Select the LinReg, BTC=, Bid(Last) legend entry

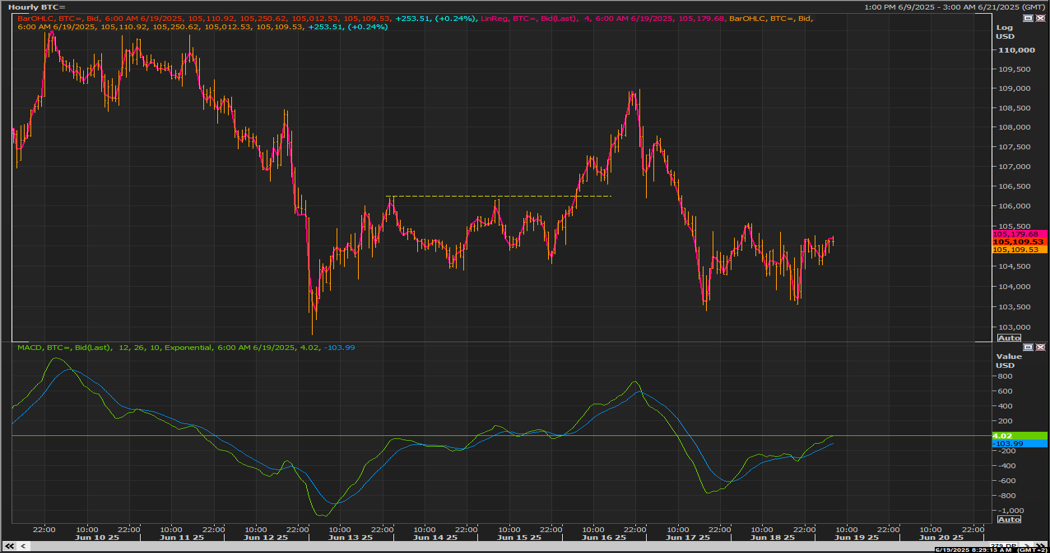click(529, 18)
